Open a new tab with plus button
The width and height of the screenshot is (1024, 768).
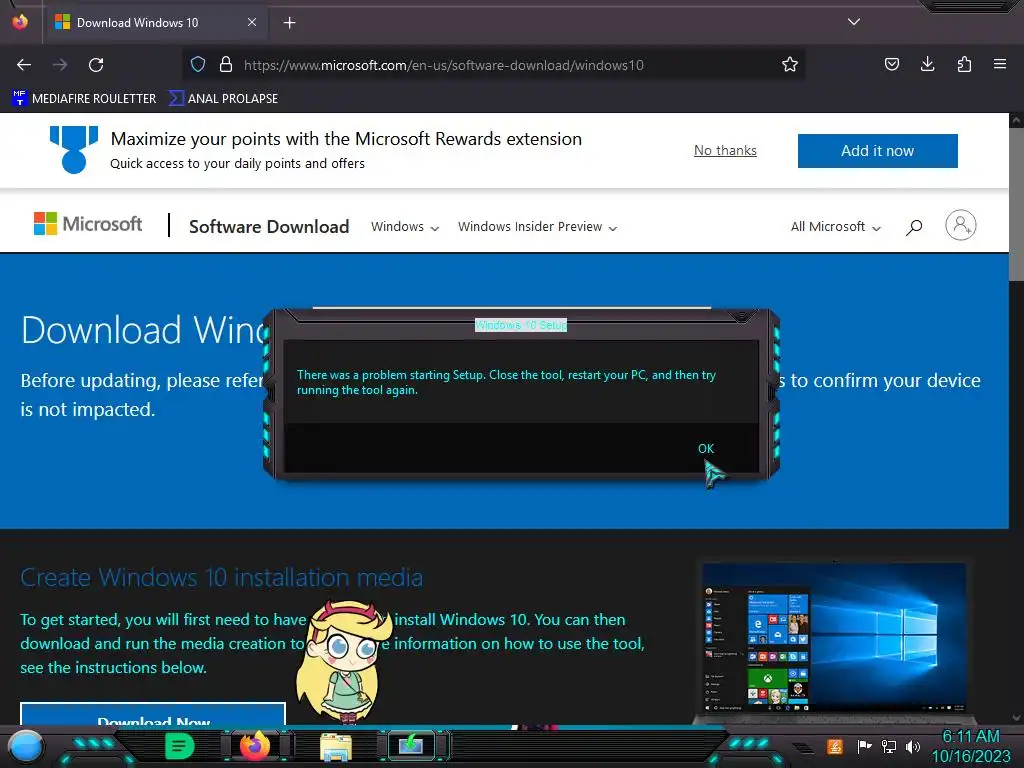(x=289, y=23)
